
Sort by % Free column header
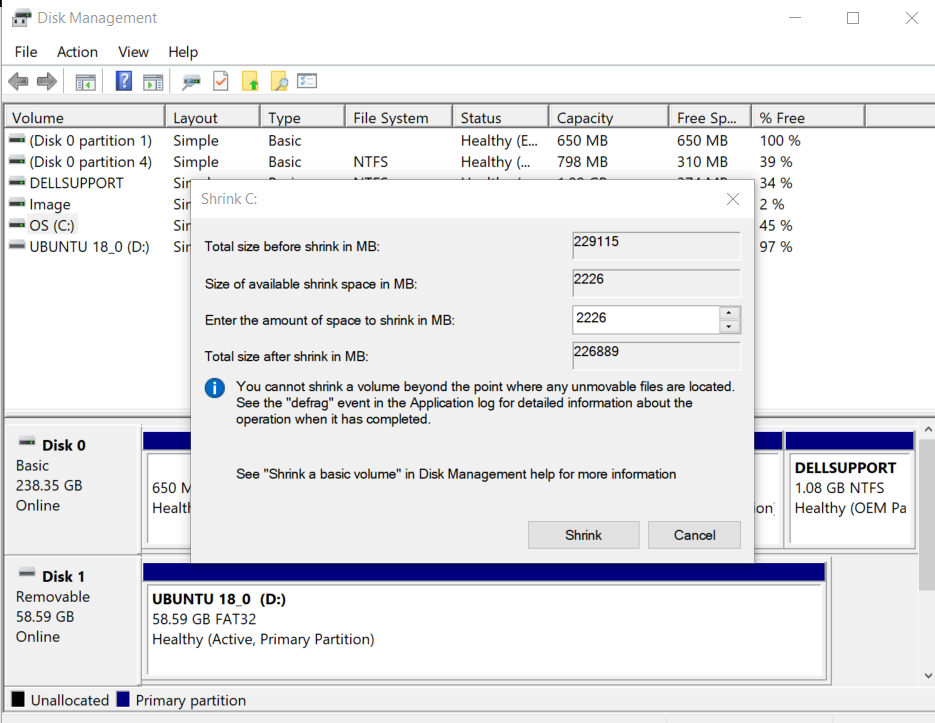pyautogui.click(x=809, y=118)
